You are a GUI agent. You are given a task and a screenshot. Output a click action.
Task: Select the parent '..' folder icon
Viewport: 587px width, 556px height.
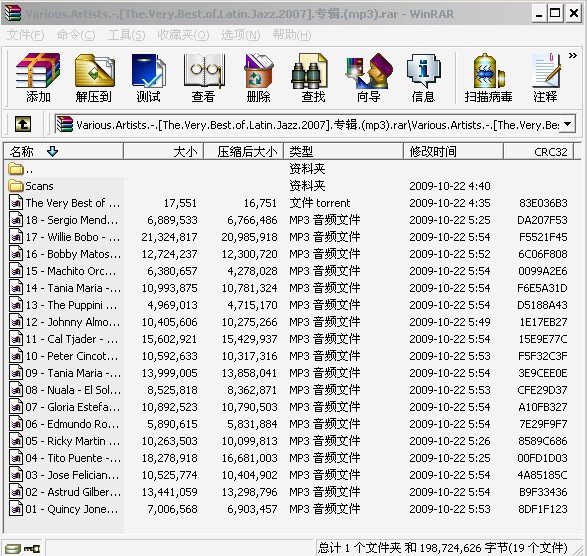click(x=16, y=169)
